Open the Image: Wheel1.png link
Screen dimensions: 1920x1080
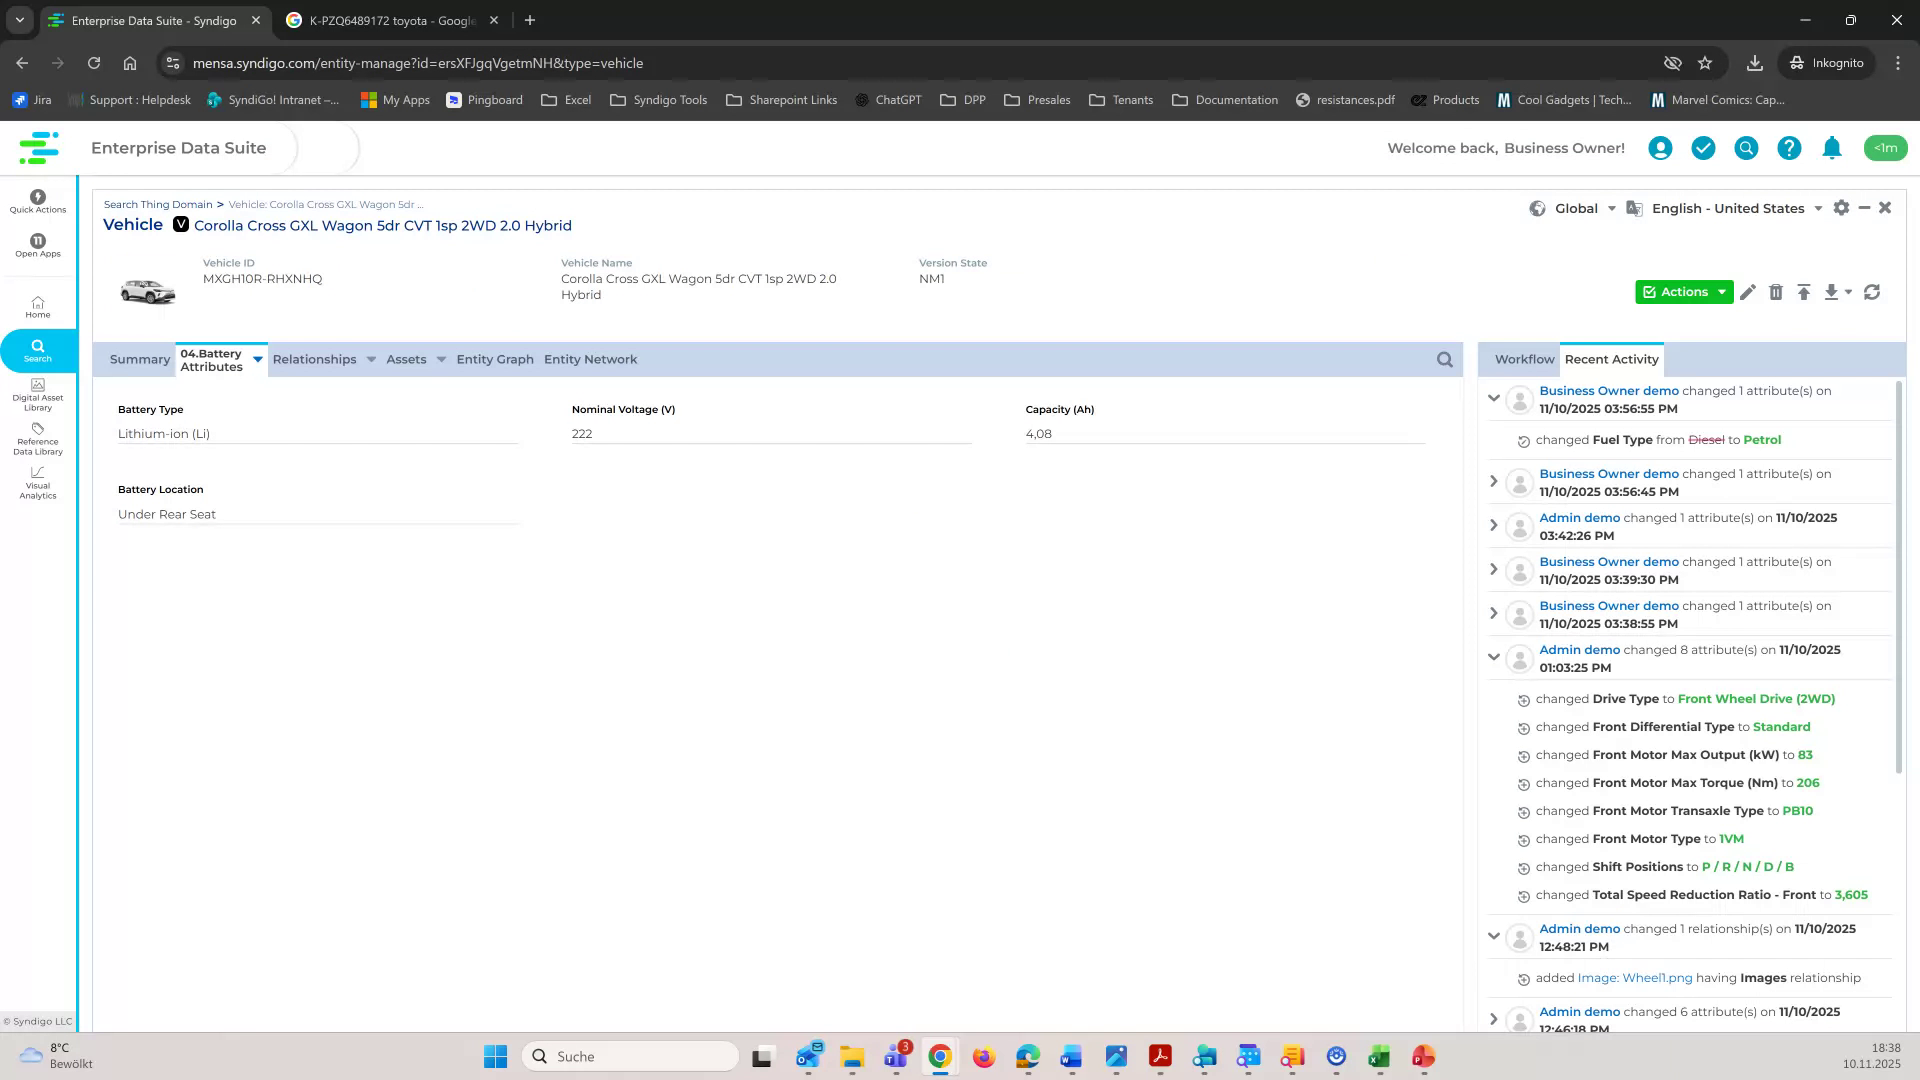tap(1634, 978)
